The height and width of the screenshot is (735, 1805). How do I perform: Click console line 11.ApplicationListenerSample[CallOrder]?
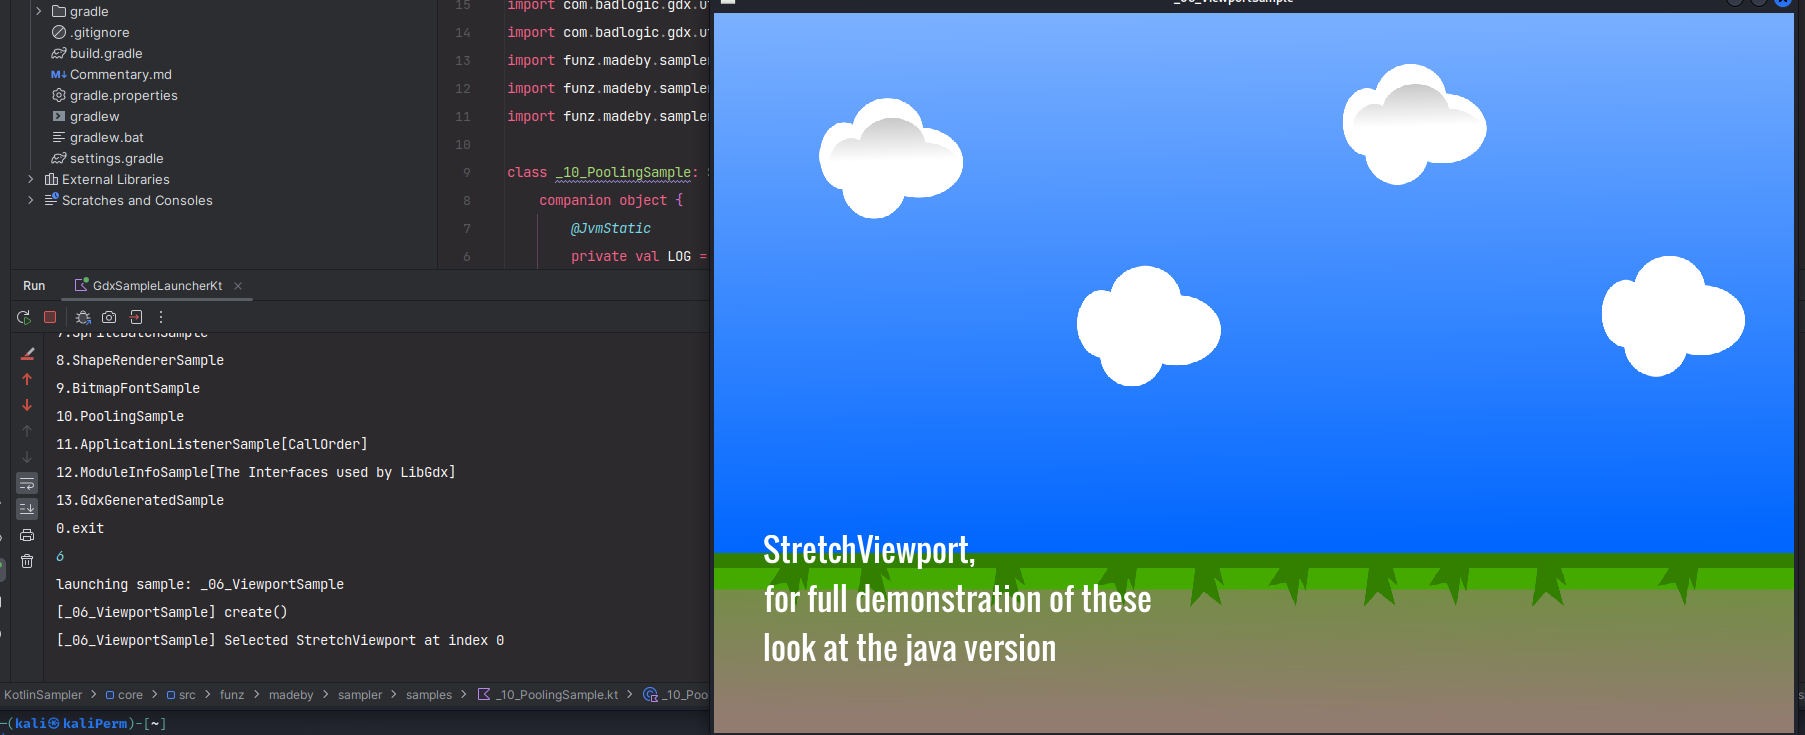click(x=212, y=445)
